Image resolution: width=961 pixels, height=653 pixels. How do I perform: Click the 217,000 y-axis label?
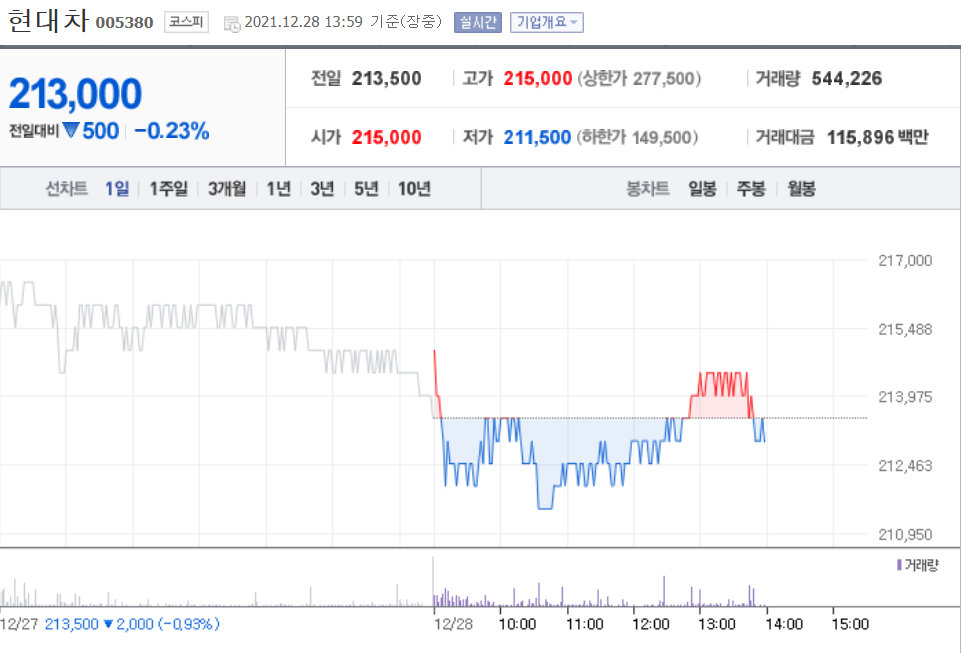tap(905, 261)
